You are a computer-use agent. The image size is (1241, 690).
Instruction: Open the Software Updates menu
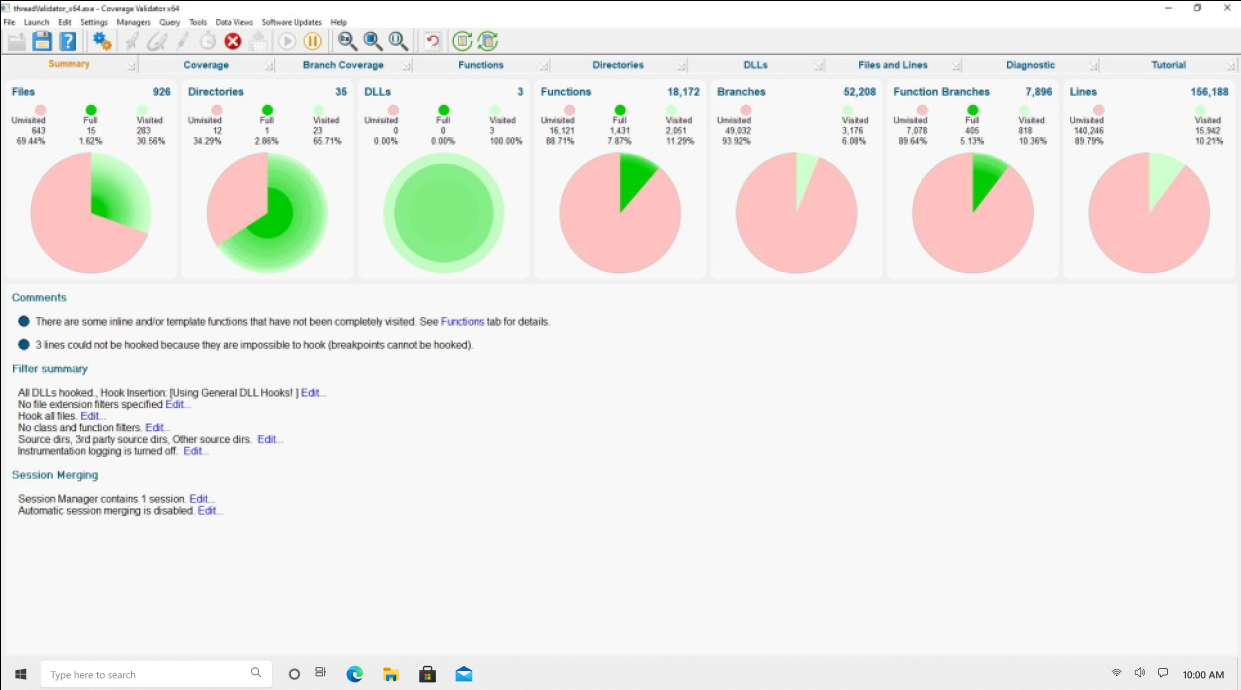point(292,22)
